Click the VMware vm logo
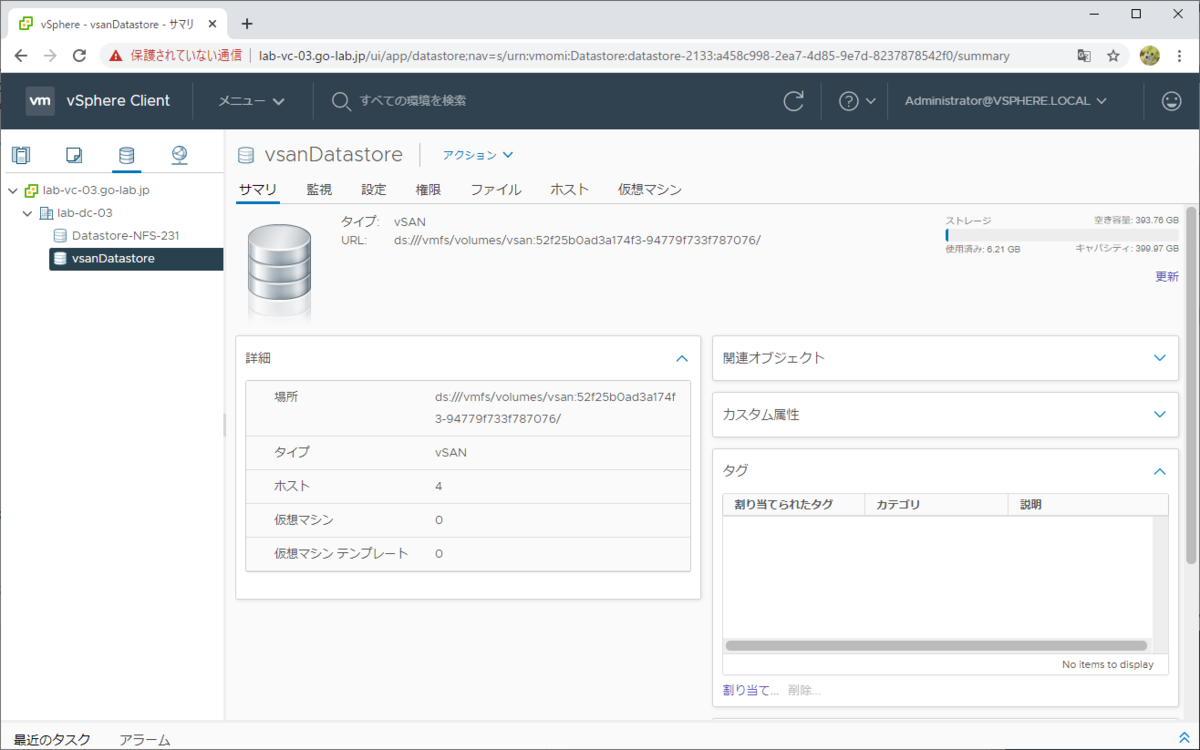Screen dimensions: 1200x750 pos(40,100)
